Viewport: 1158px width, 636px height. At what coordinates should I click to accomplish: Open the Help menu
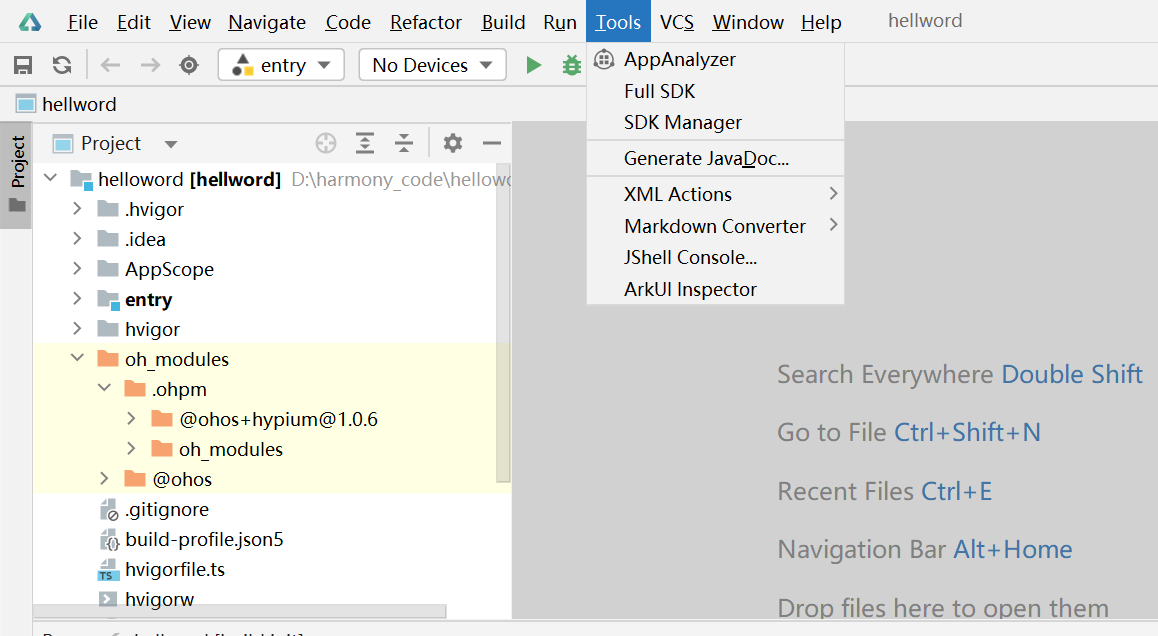tap(821, 22)
